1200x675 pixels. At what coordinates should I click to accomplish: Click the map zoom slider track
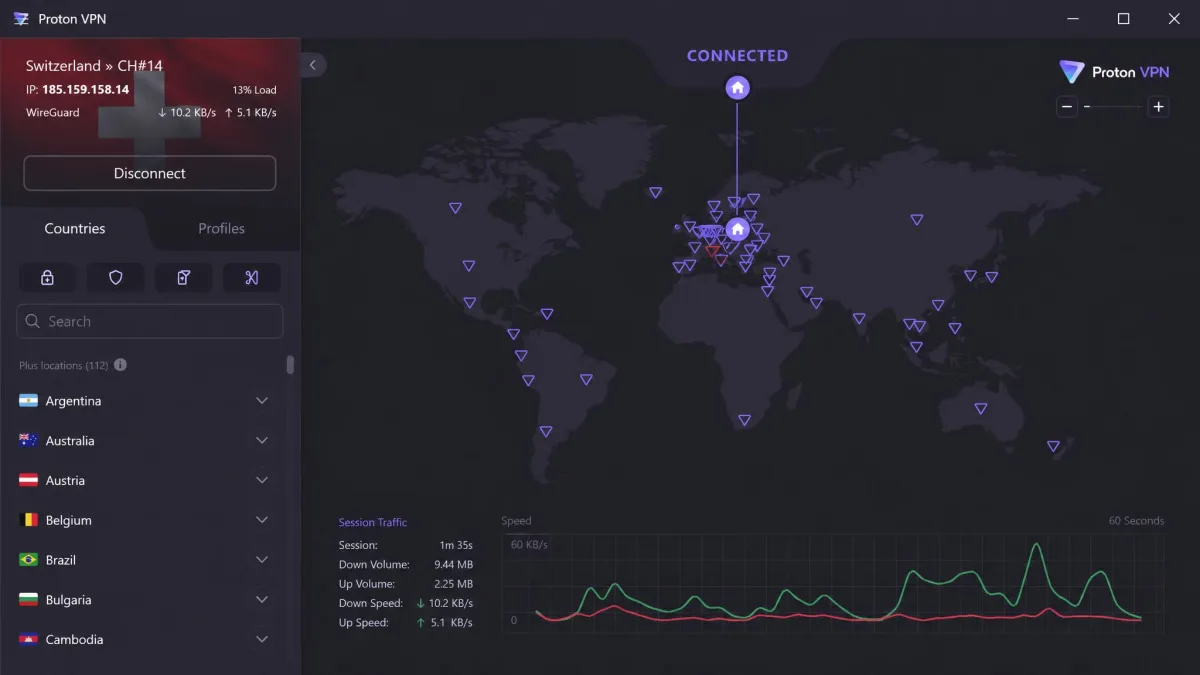(x=1113, y=106)
